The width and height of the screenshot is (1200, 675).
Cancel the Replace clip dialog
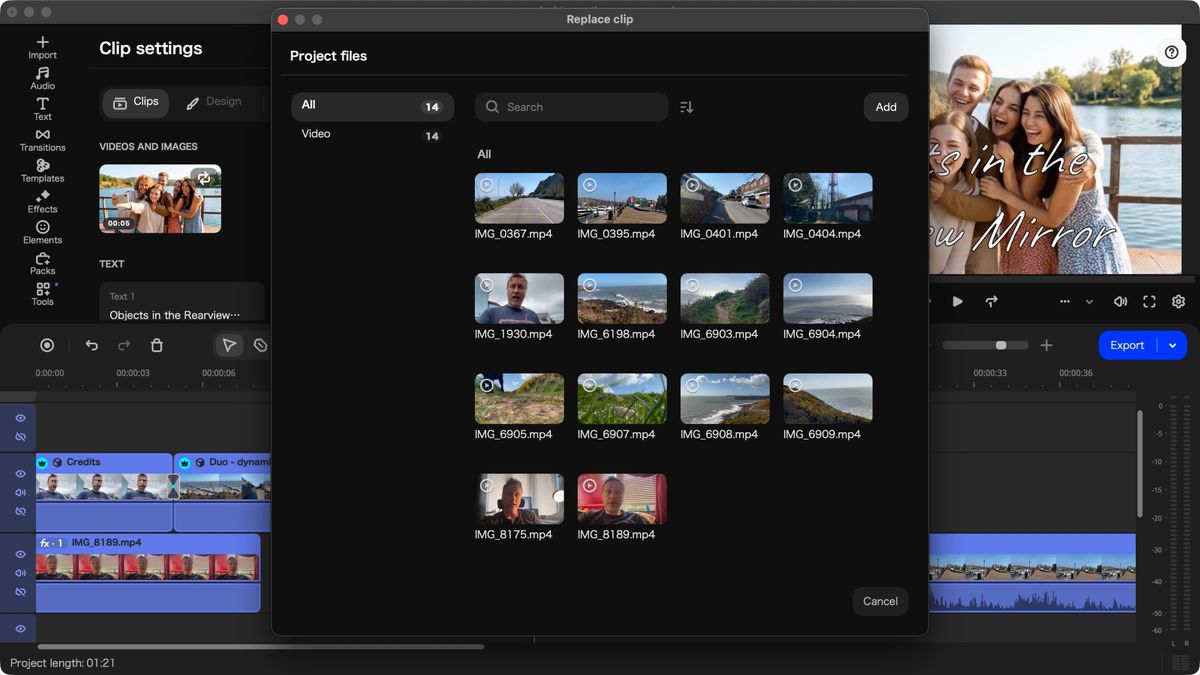[880, 601]
